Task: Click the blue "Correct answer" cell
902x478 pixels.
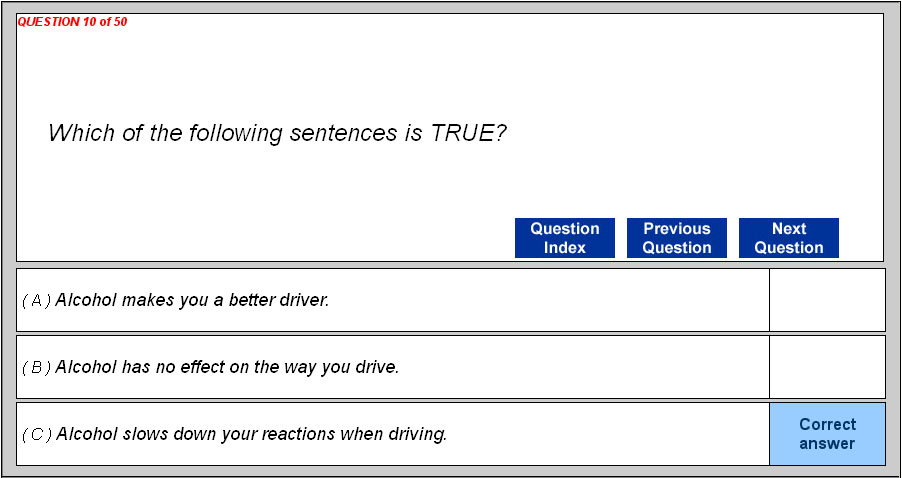Action: pos(827,434)
